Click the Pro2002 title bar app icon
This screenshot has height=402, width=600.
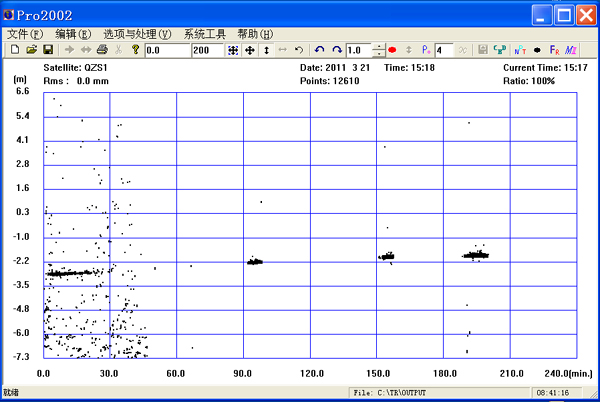[x=8, y=15]
